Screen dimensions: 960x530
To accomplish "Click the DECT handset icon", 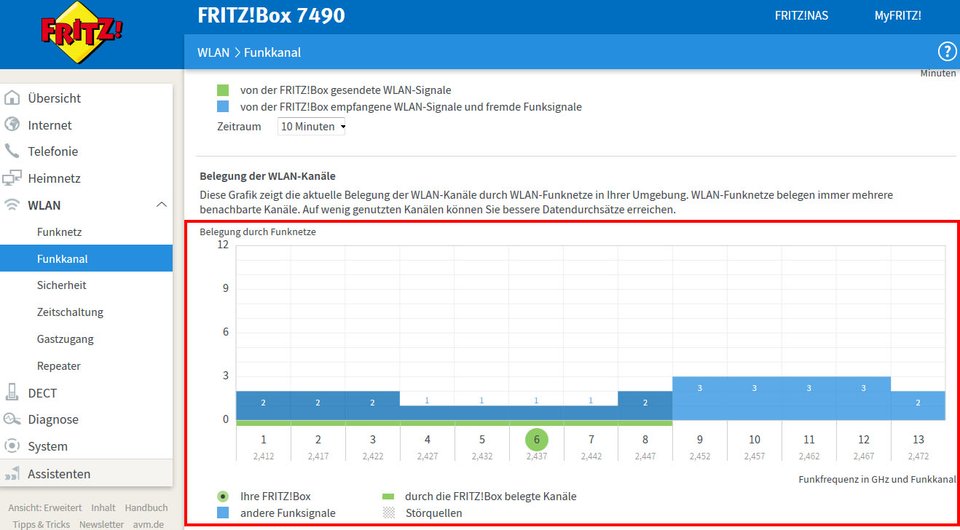I will click(12, 392).
